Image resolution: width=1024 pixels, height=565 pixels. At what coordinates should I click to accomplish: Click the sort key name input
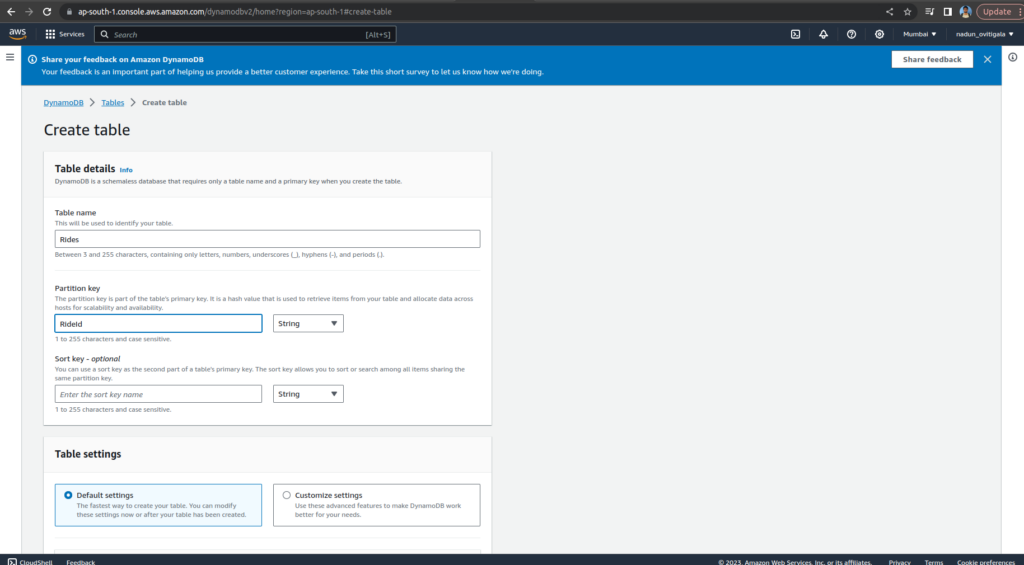point(159,394)
